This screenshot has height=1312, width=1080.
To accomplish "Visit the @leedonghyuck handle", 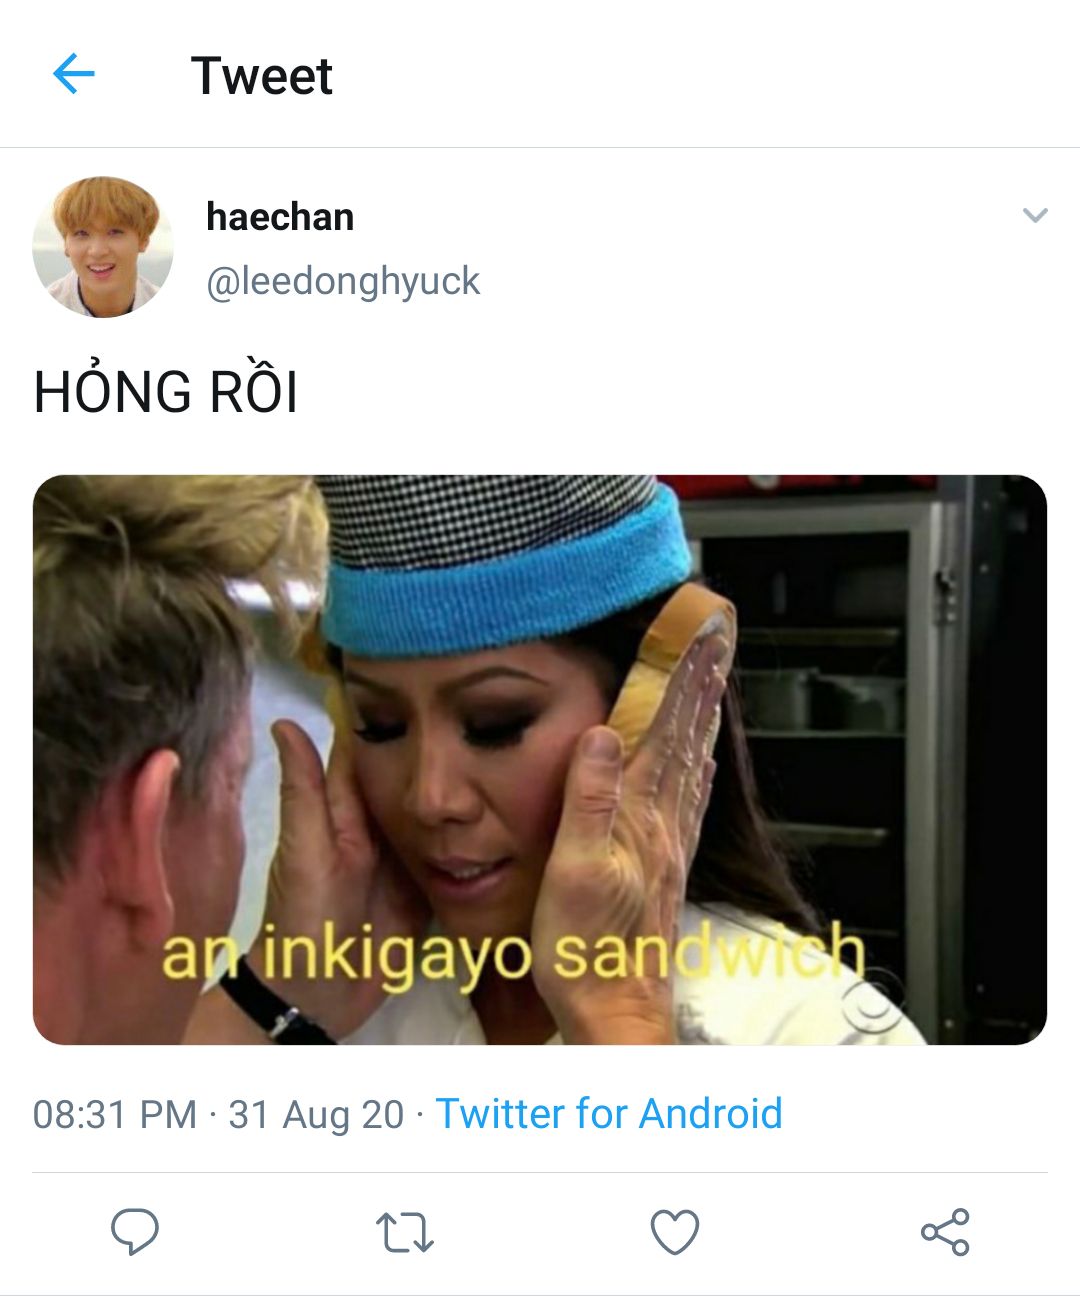I will [343, 281].
